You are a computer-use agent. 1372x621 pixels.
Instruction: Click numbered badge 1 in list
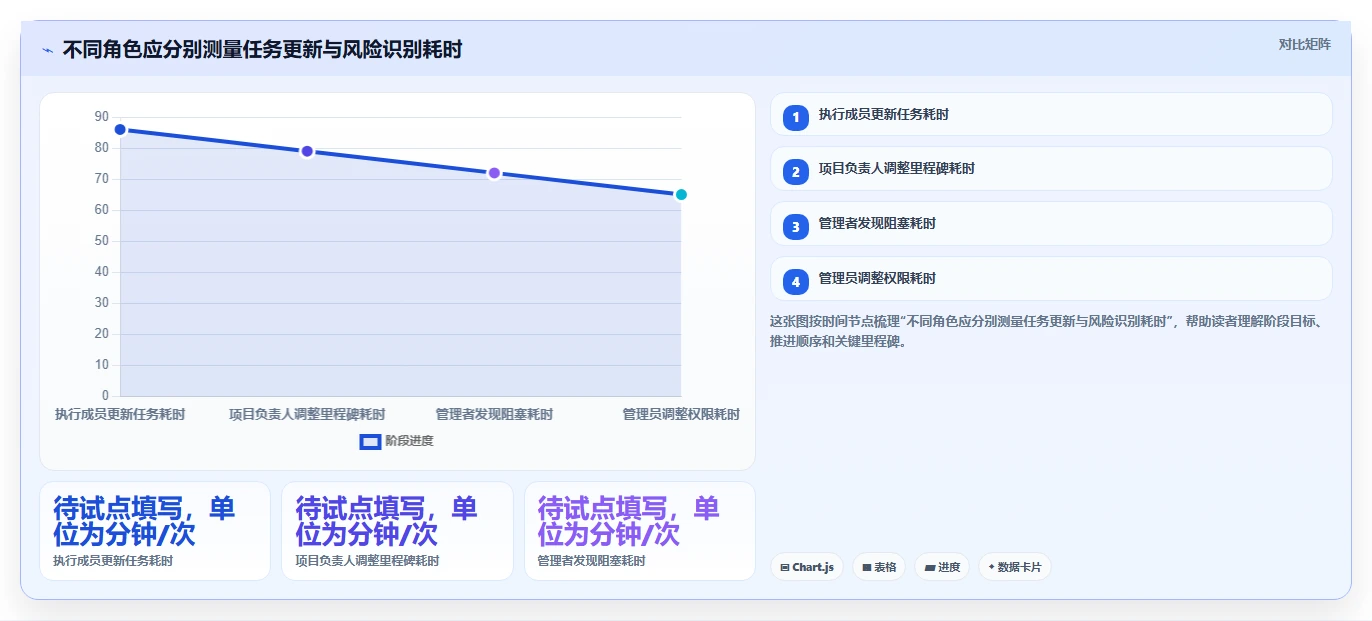[796, 117]
